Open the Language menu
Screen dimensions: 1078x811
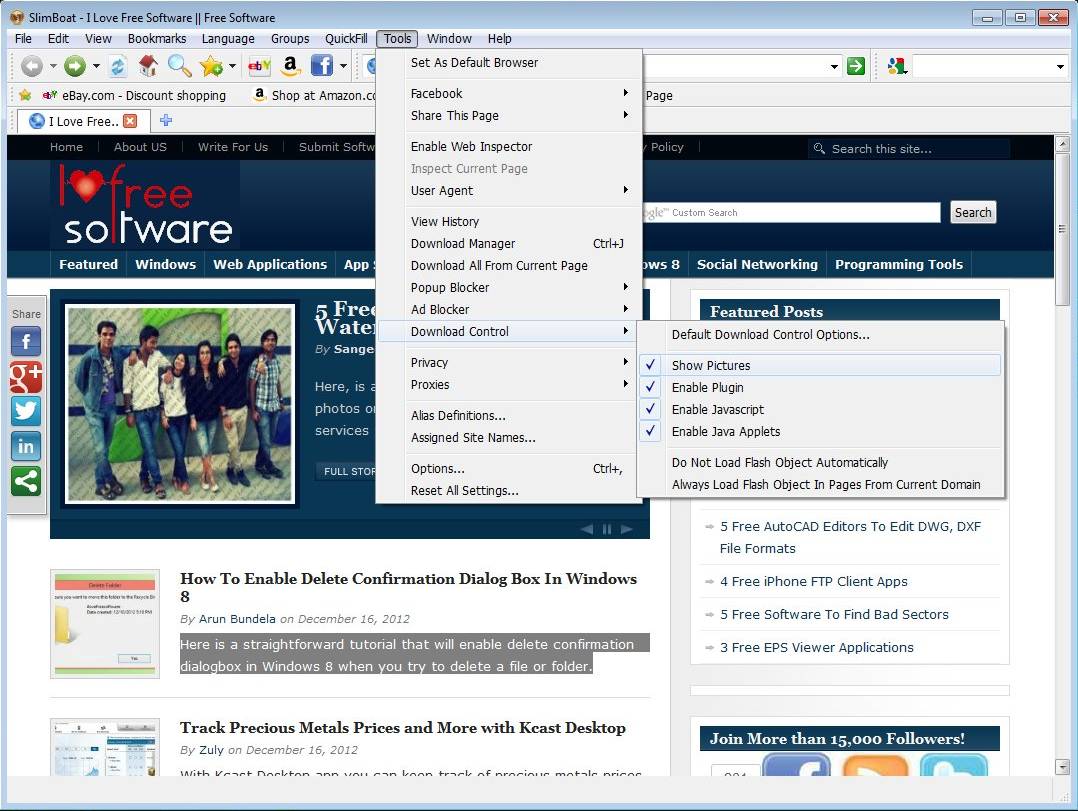pos(228,38)
